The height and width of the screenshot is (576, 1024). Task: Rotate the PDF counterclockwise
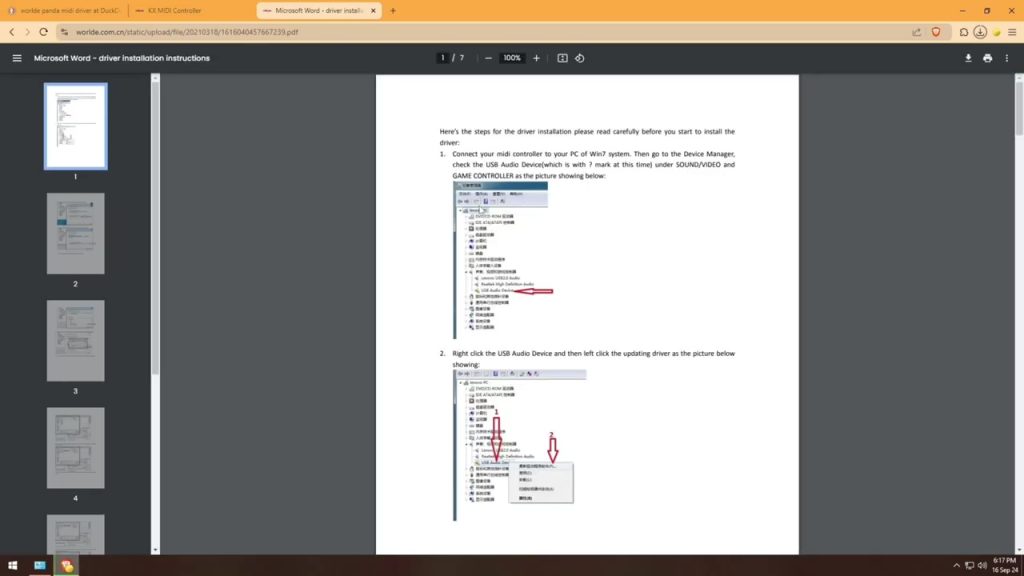click(x=579, y=58)
